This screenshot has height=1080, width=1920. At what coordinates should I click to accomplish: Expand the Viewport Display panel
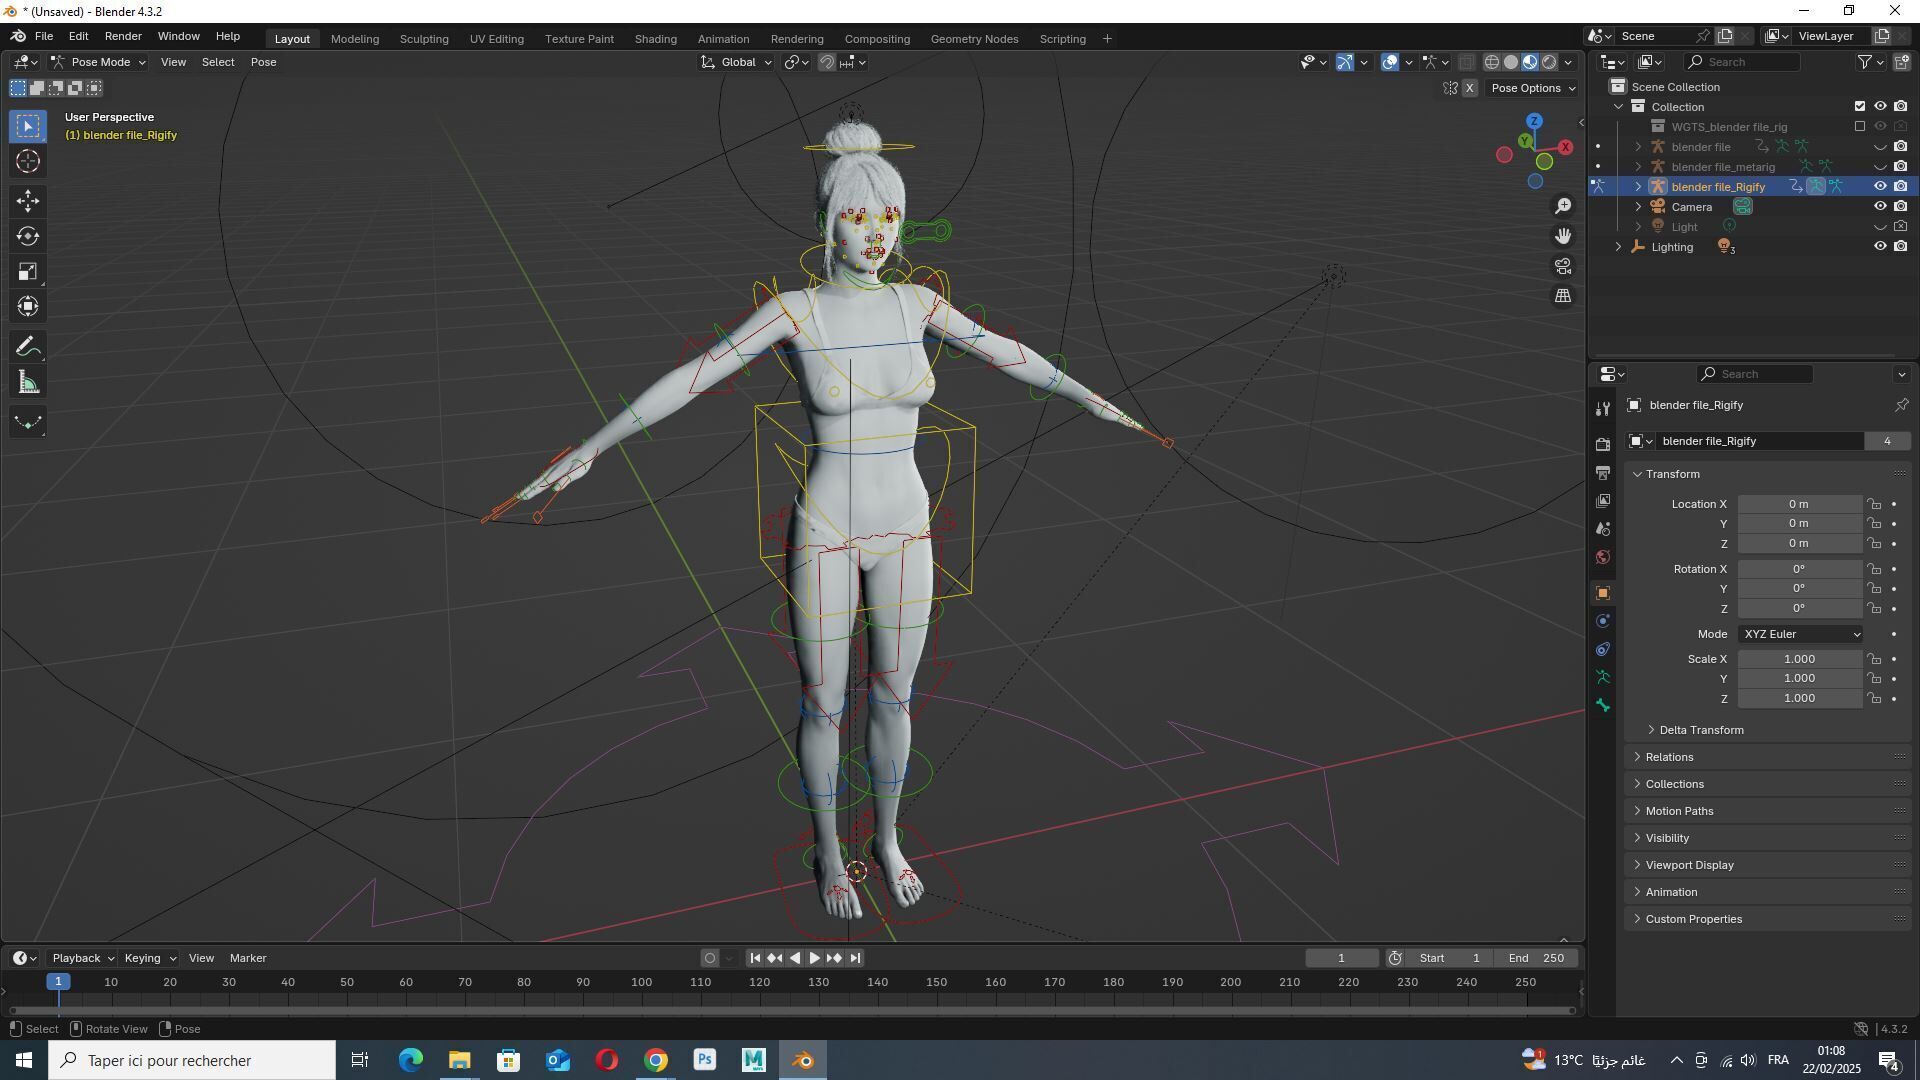1688,865
